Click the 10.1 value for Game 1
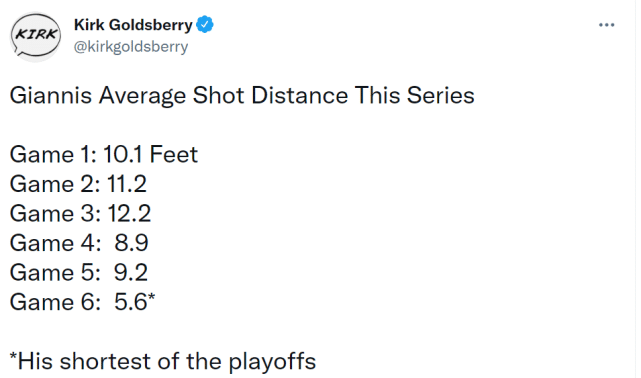Screen dimensions: 641x378 coord(123,154)
